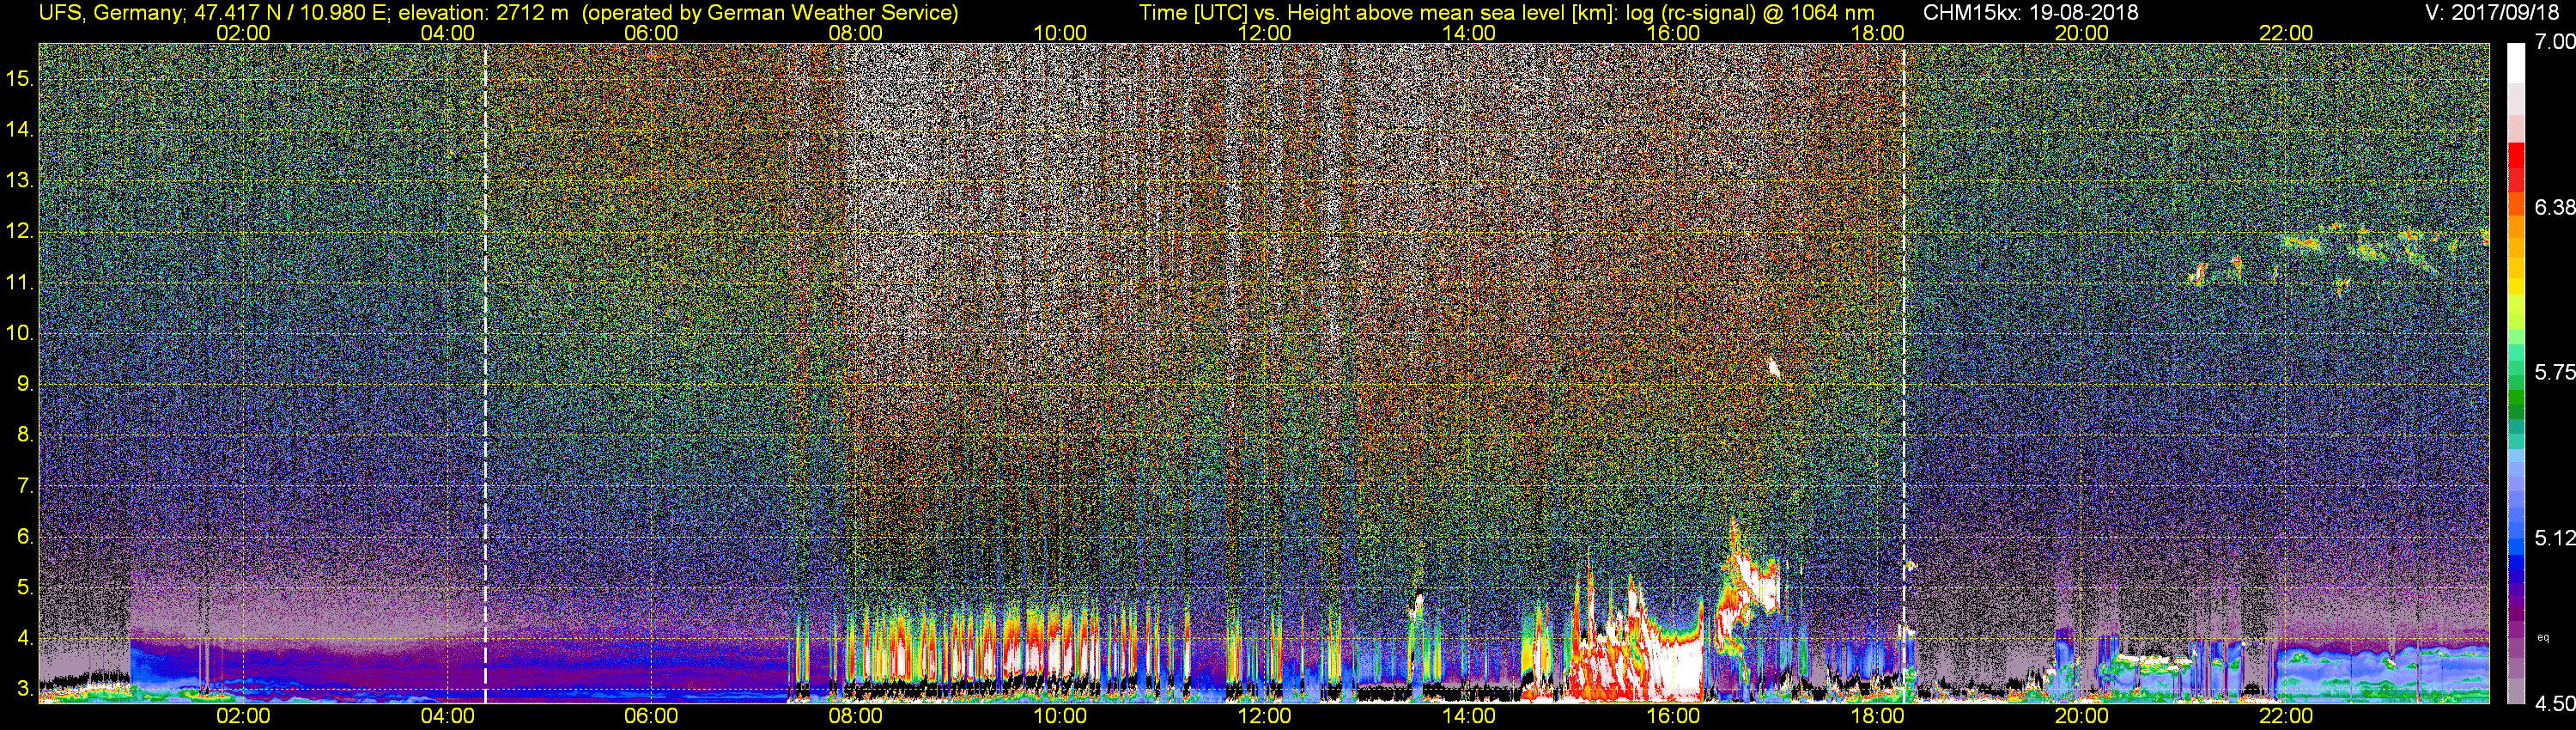The height and width of the screenshot is (730, 2576).
Task: Click the 02:00 label on top axis
Action: (x=243, y=33)
